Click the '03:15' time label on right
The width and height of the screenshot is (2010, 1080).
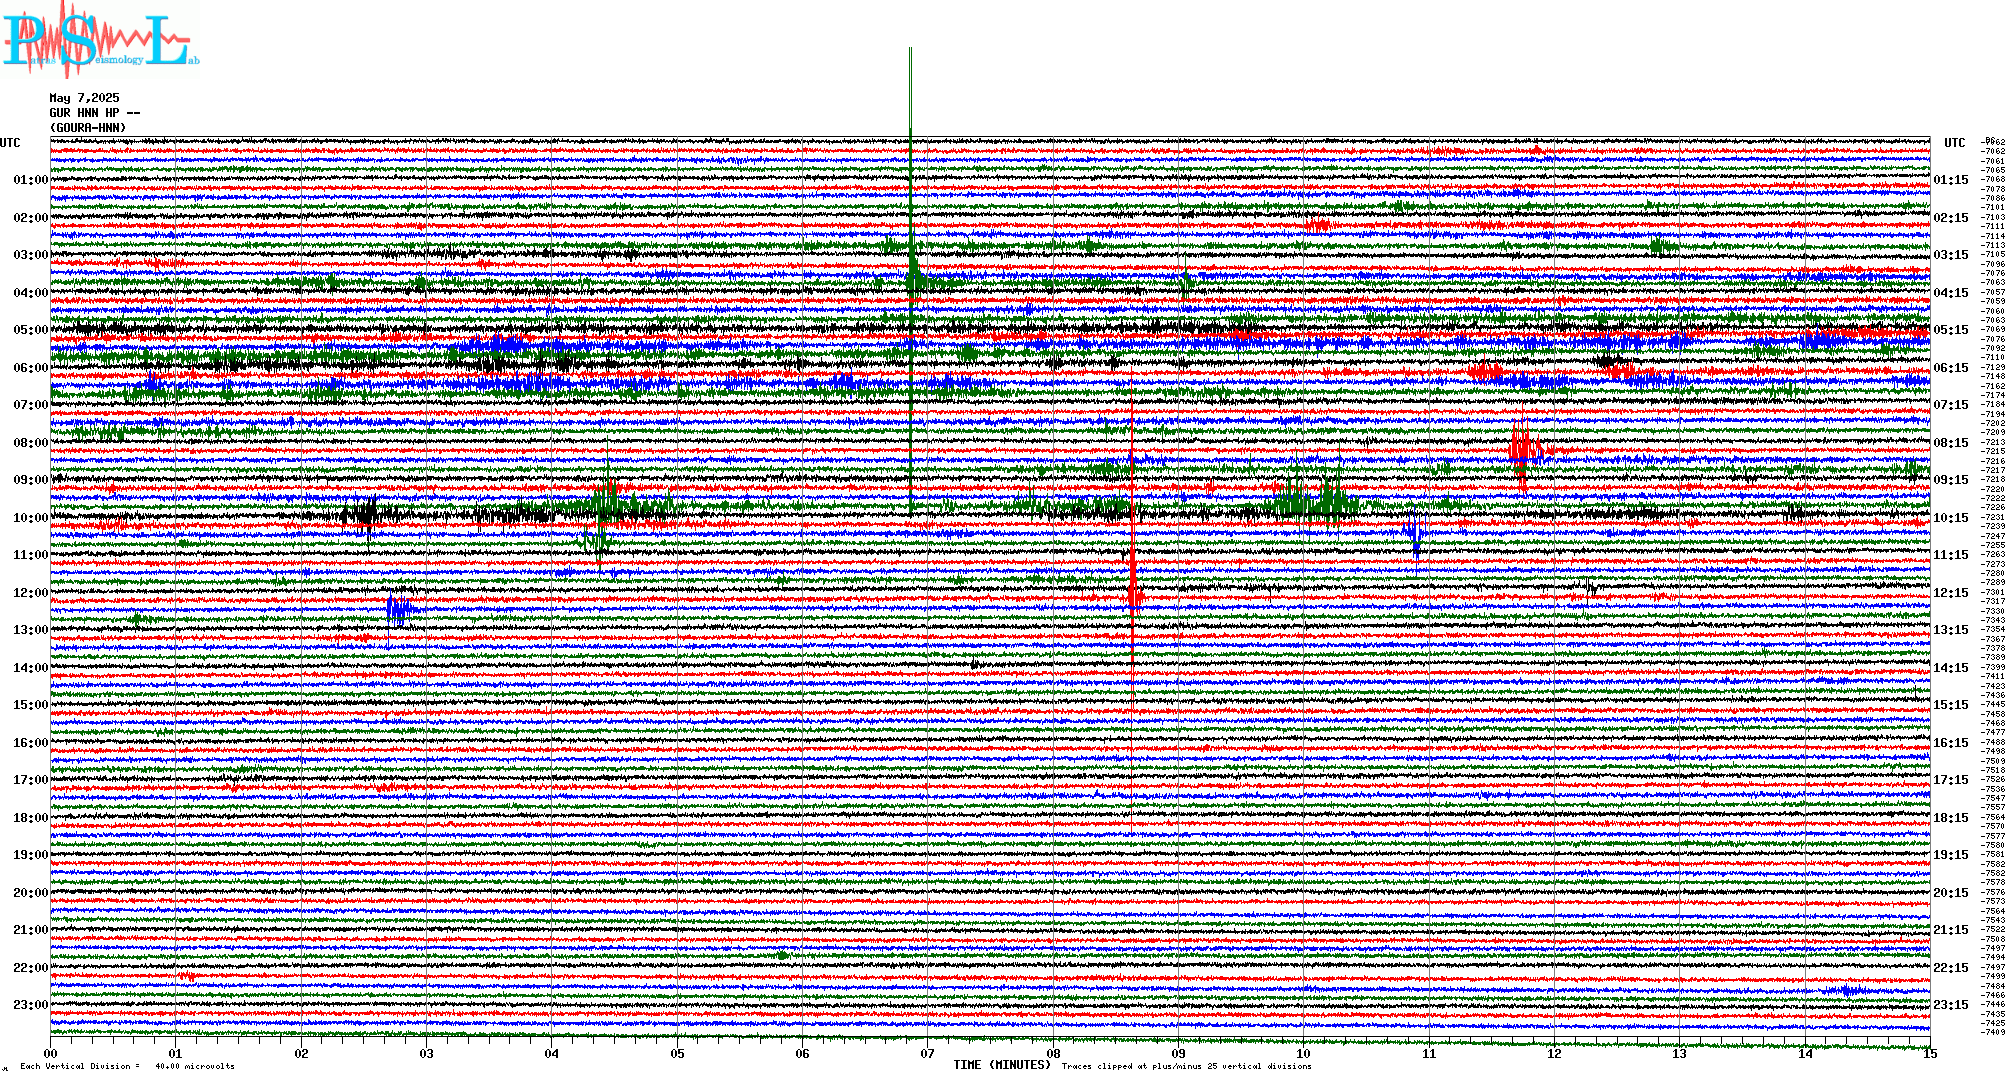(x=1951, y=255)
